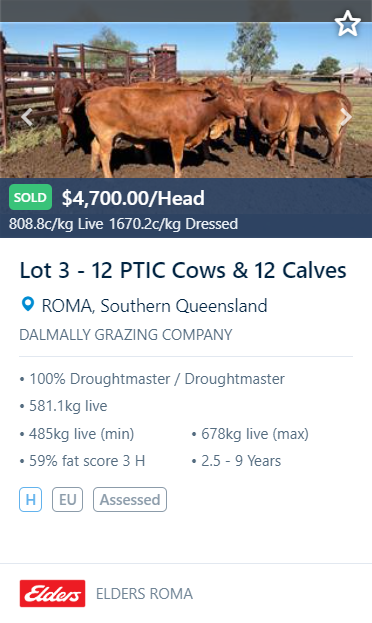The height and width of the screenshot is (623, 372).
Task: Click ROMA, Southern Queensland location
Action: coord(154,306)
